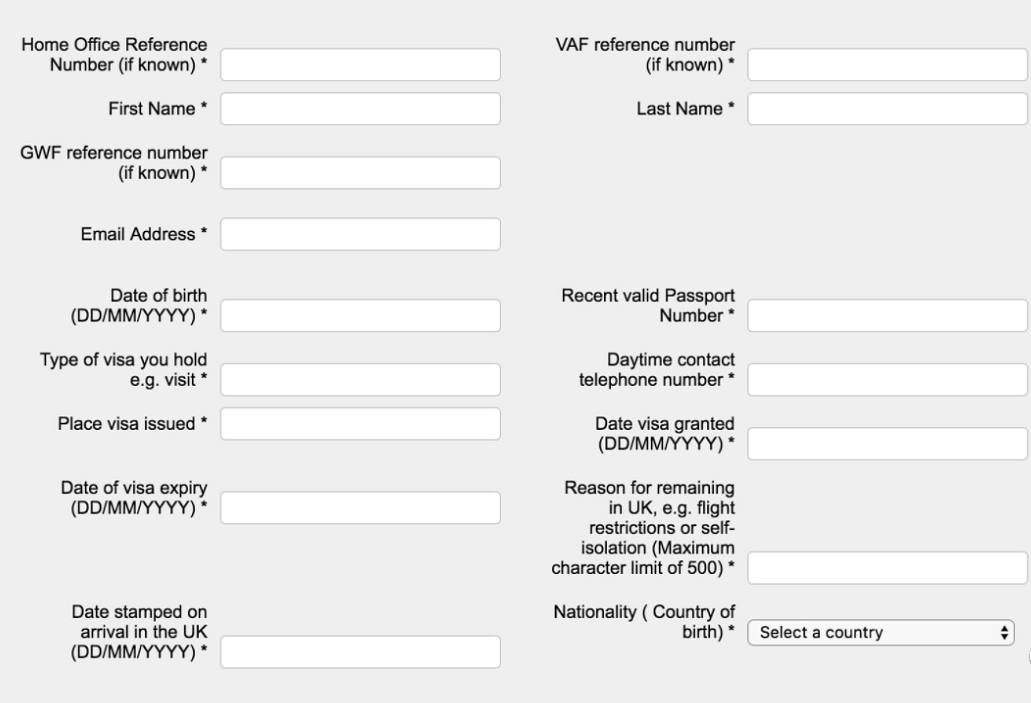
Task: Click the arrows on the country selector
Action: click(1004, 632)
